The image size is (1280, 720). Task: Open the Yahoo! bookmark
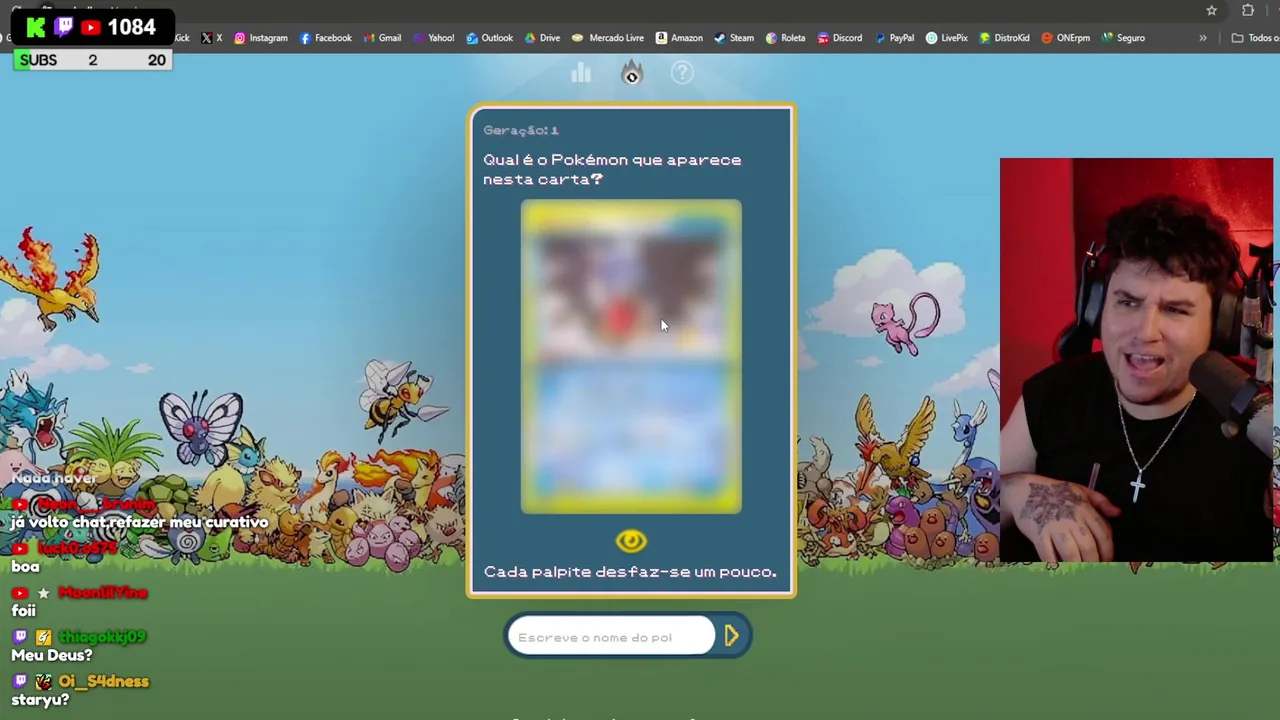click(x=433, y=38)
